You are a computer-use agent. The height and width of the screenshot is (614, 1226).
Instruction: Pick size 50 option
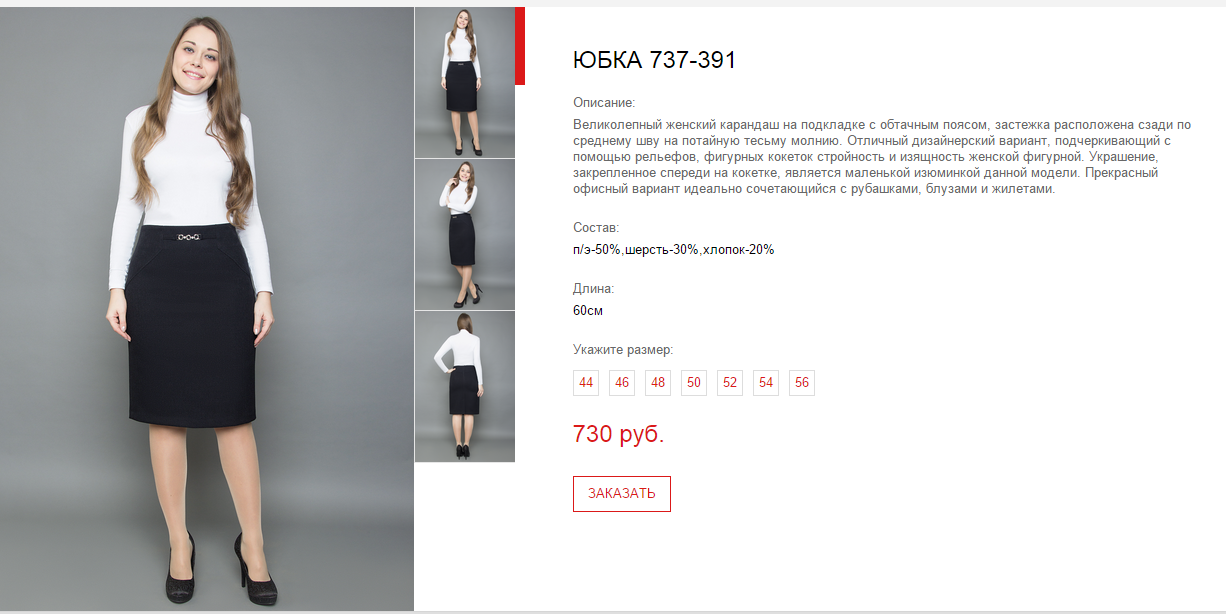[694, 383]
